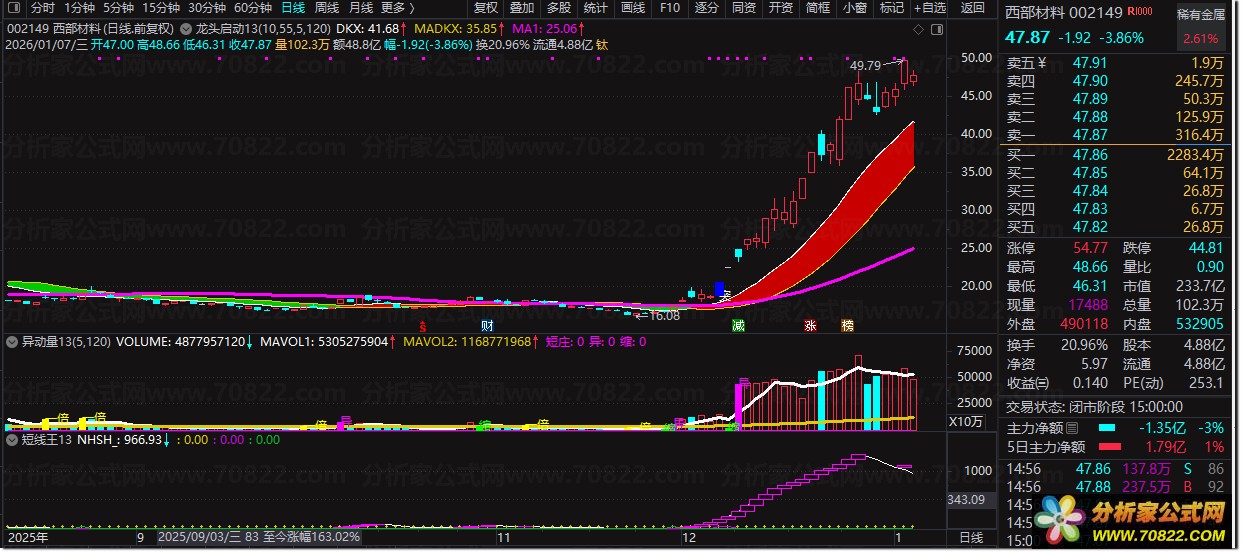
Task: Select the 60分钟 period tab
Action: (253, 8)
